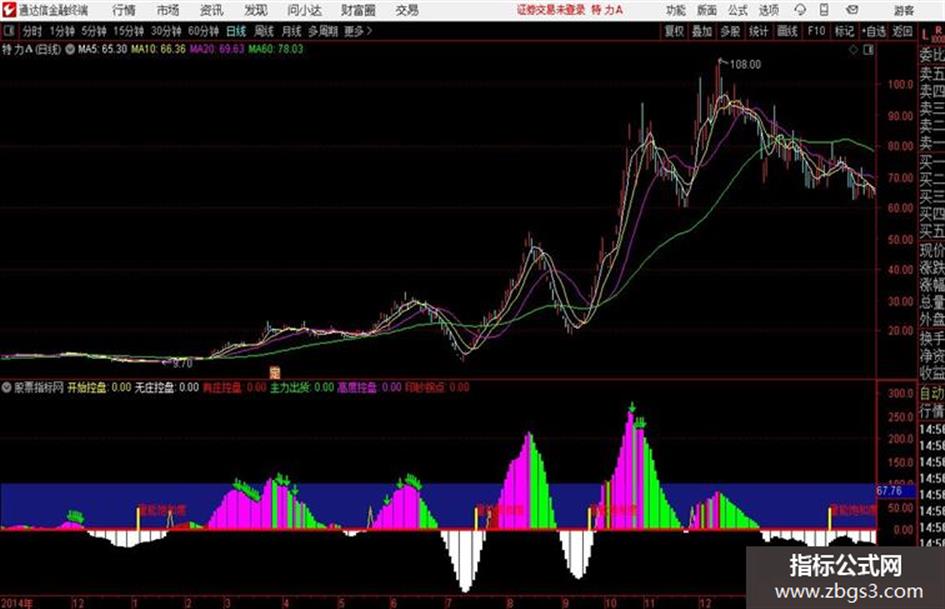The height and width of the screenshot is (609, 945).
Task: Open the 交易 menu
Action: pyautogui.click(x=407, y=10)
